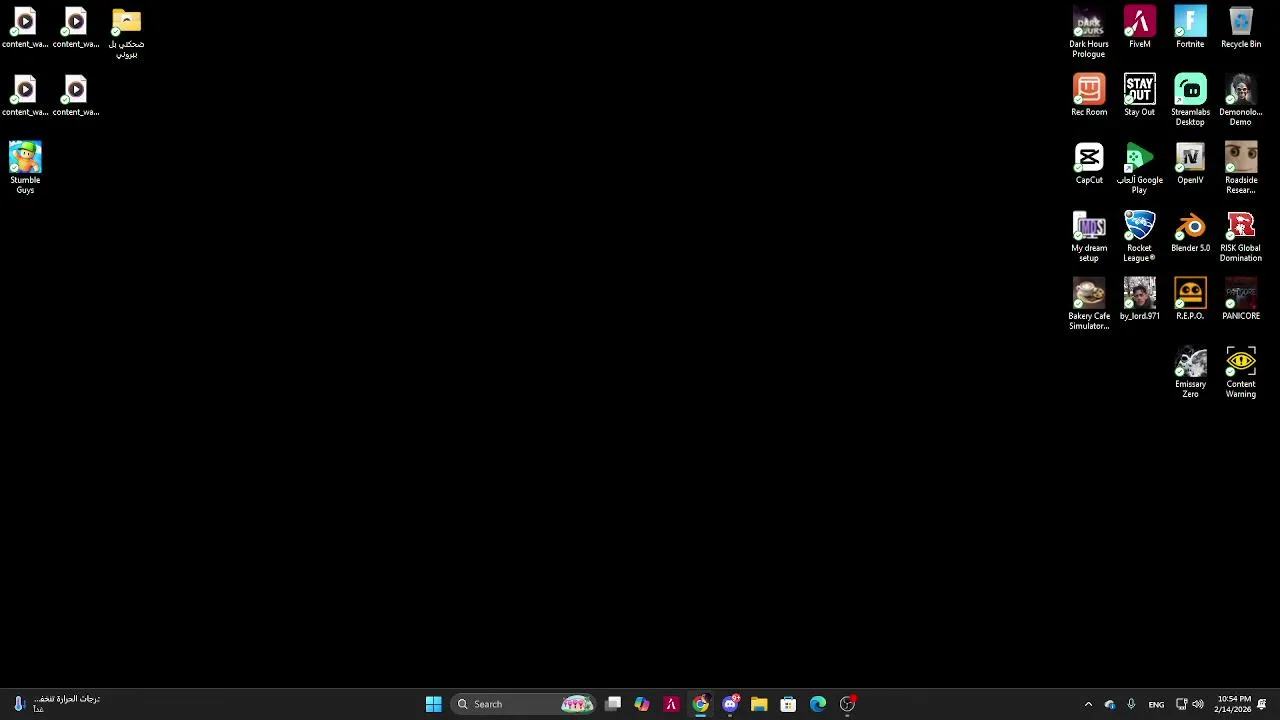Click the taskbar Search box
Viewport: 1280px width, 720px height.
point(524,704)
